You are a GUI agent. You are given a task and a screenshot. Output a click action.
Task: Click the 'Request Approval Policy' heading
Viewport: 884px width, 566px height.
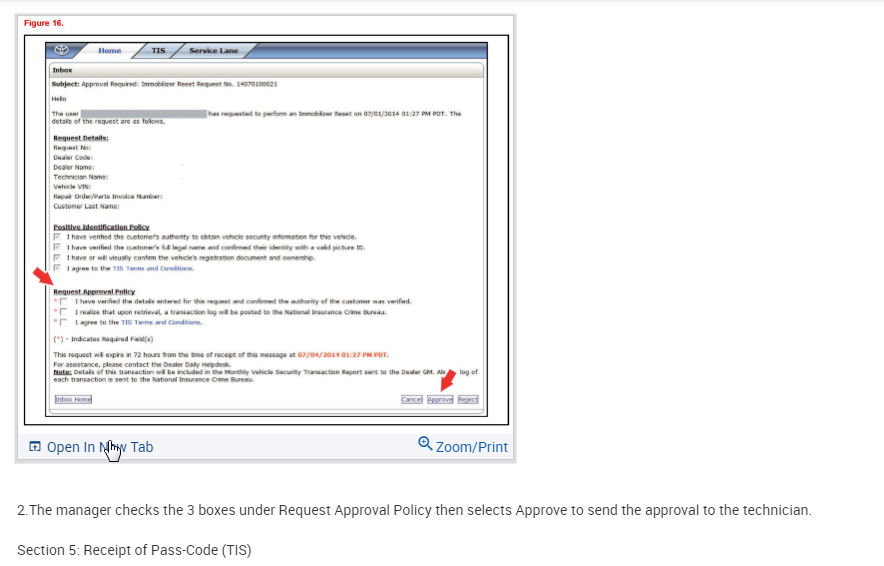pos(94,291)
